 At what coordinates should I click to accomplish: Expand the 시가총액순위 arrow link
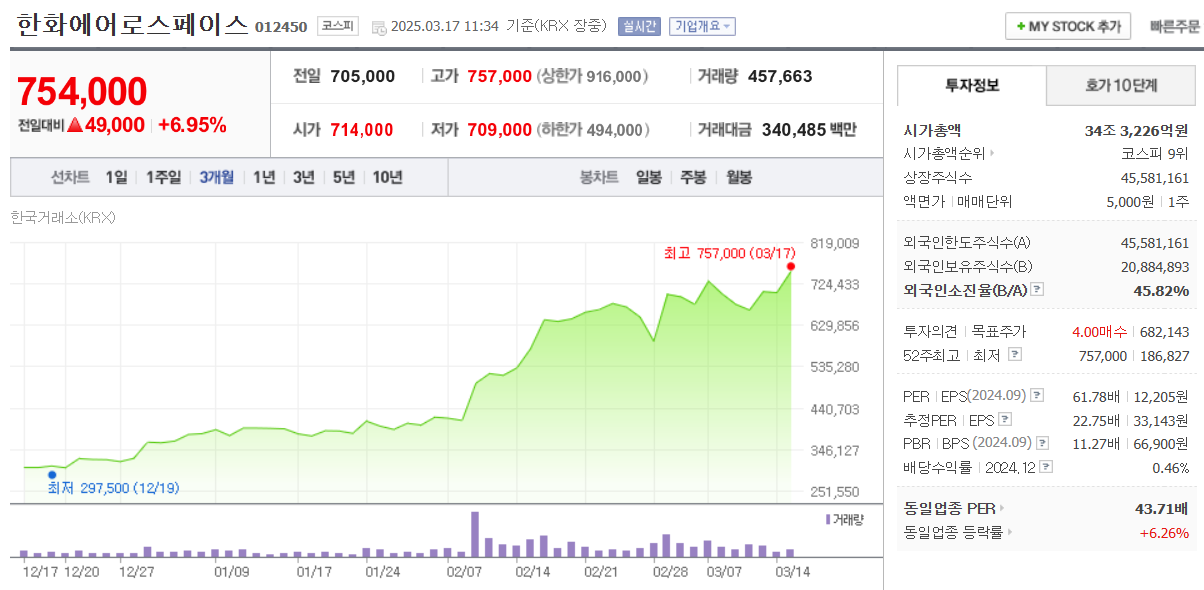click(x=992, y=154)
